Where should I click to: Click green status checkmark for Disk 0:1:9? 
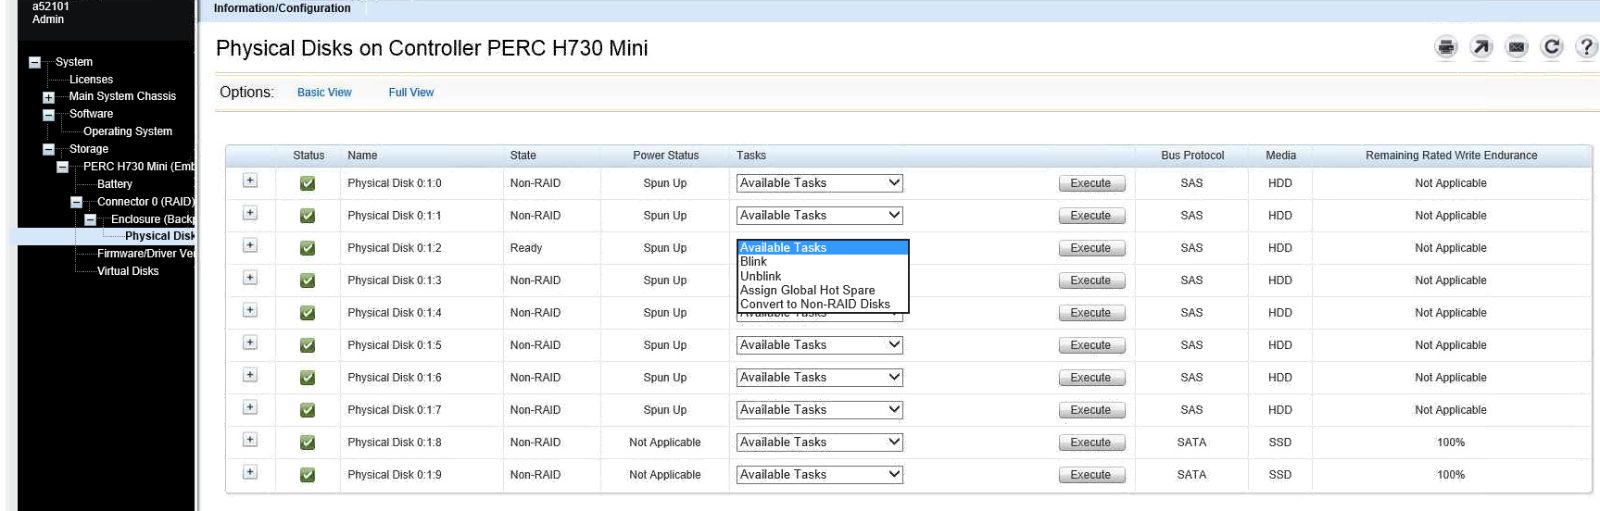308,475
